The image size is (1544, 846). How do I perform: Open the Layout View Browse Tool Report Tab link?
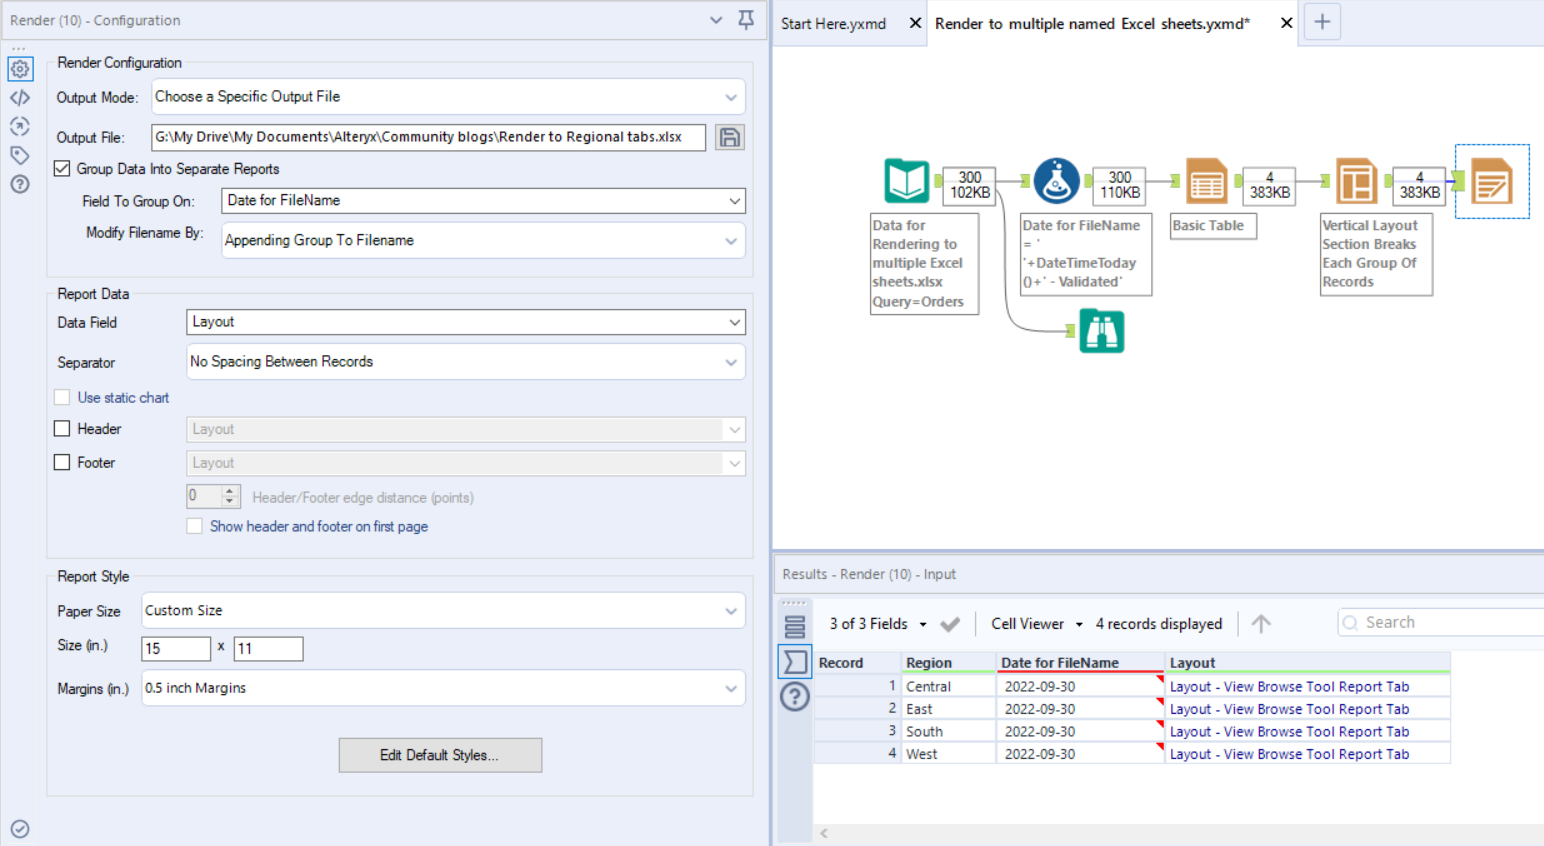(1289, 686)
